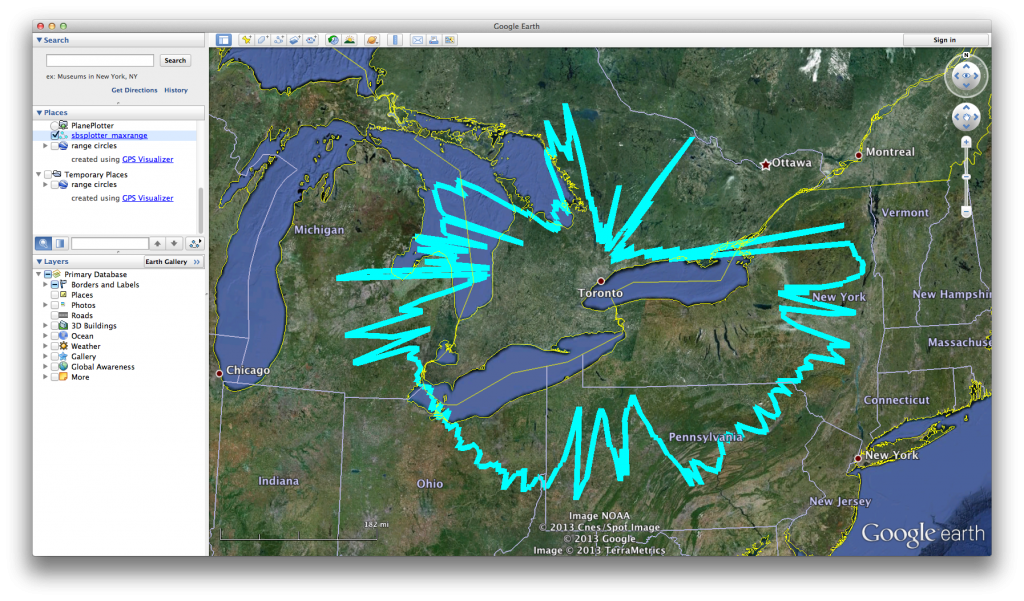Open the search History link
The width and height of the screenshot is (1024, 601).
pos(176,90)
